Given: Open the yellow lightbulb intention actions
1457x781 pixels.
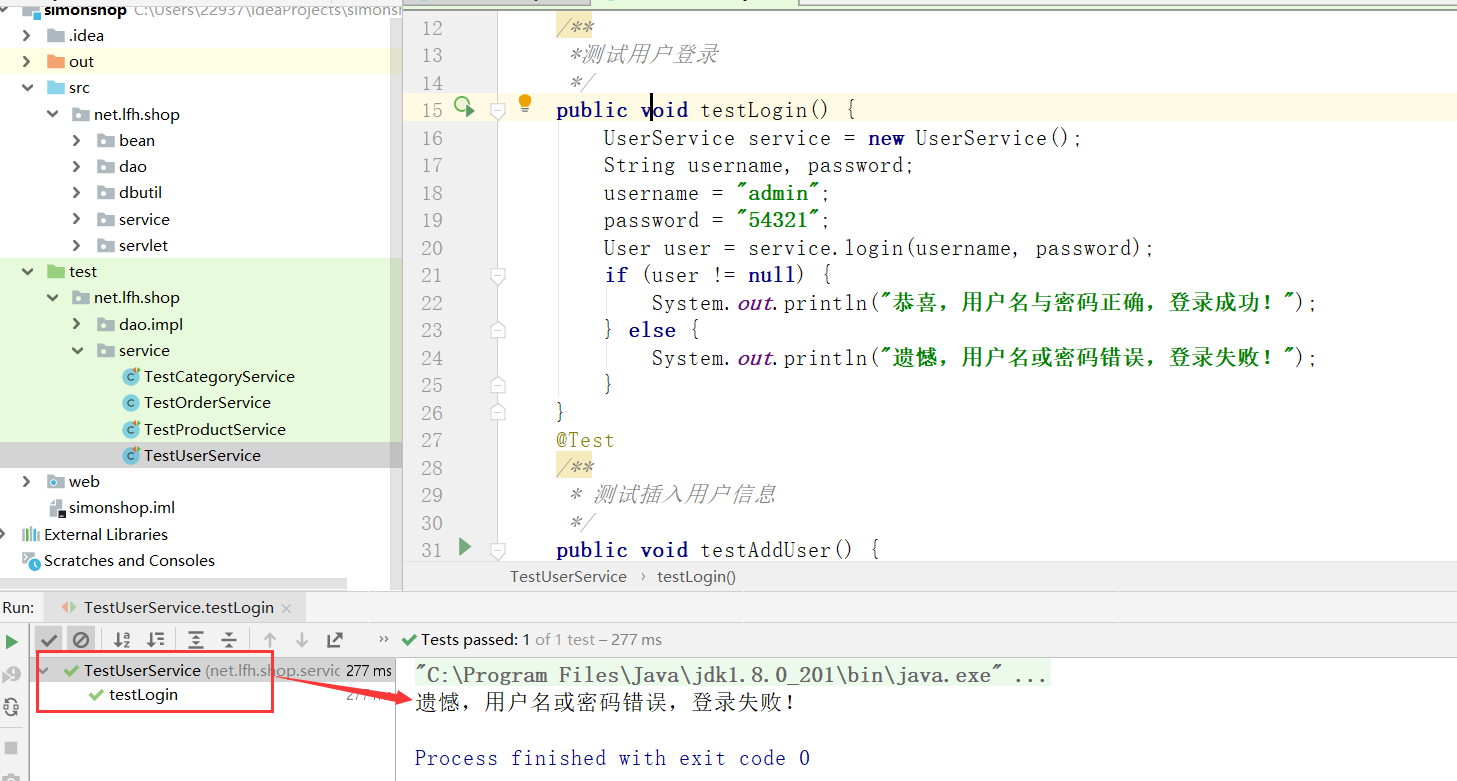Looking at the screenshot, I should (525, 104).
